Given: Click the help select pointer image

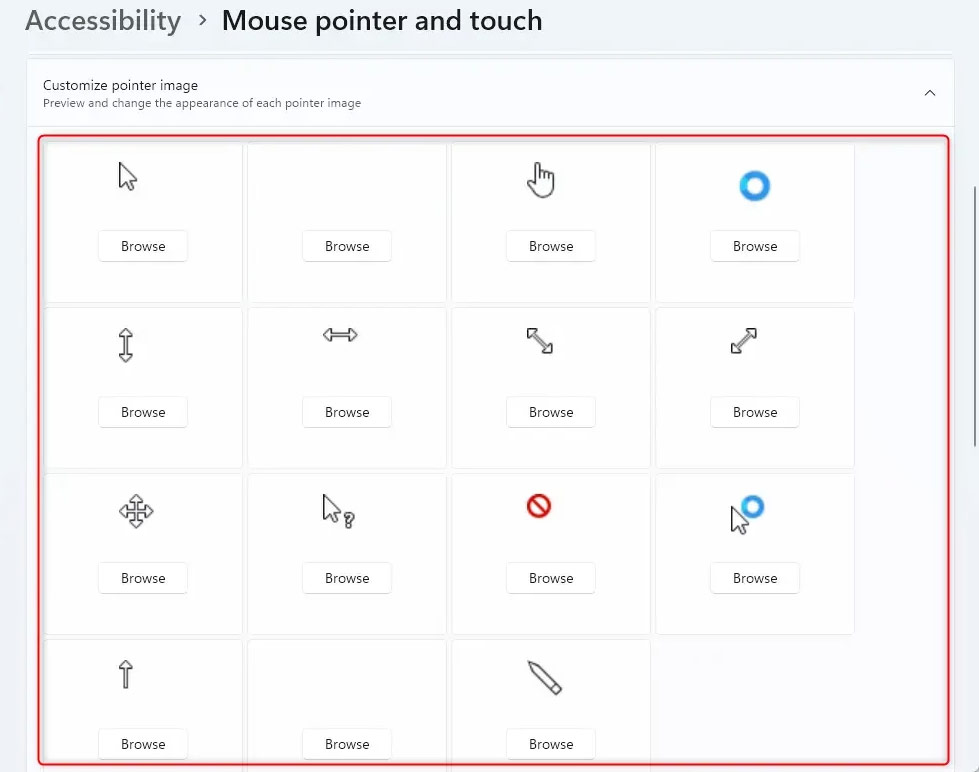Looking at the screenshot, I should 338,510.
